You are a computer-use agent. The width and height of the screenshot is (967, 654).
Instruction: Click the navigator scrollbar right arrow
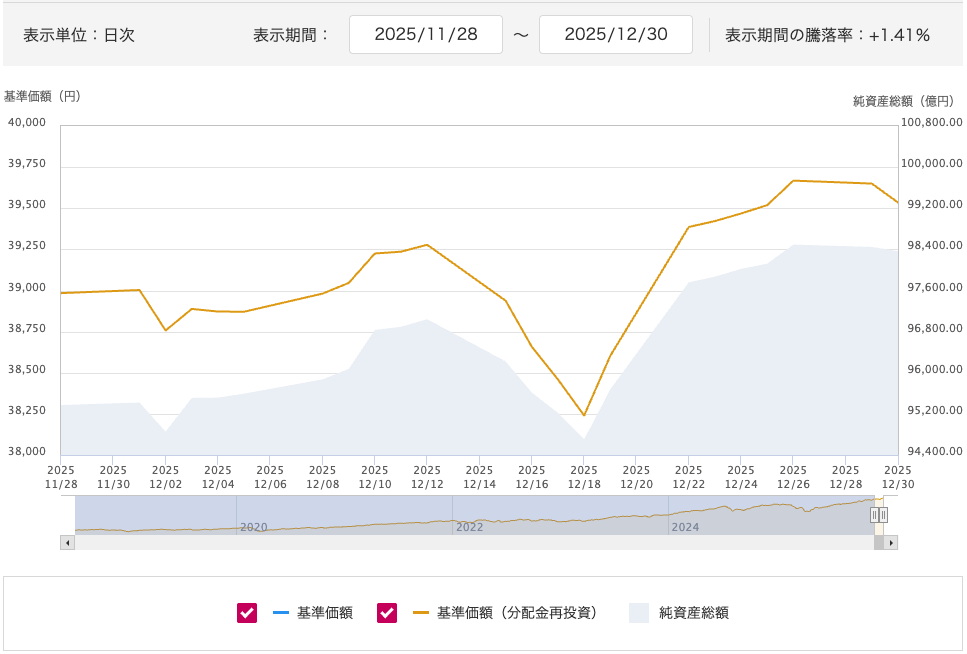[x=890, y=543]
